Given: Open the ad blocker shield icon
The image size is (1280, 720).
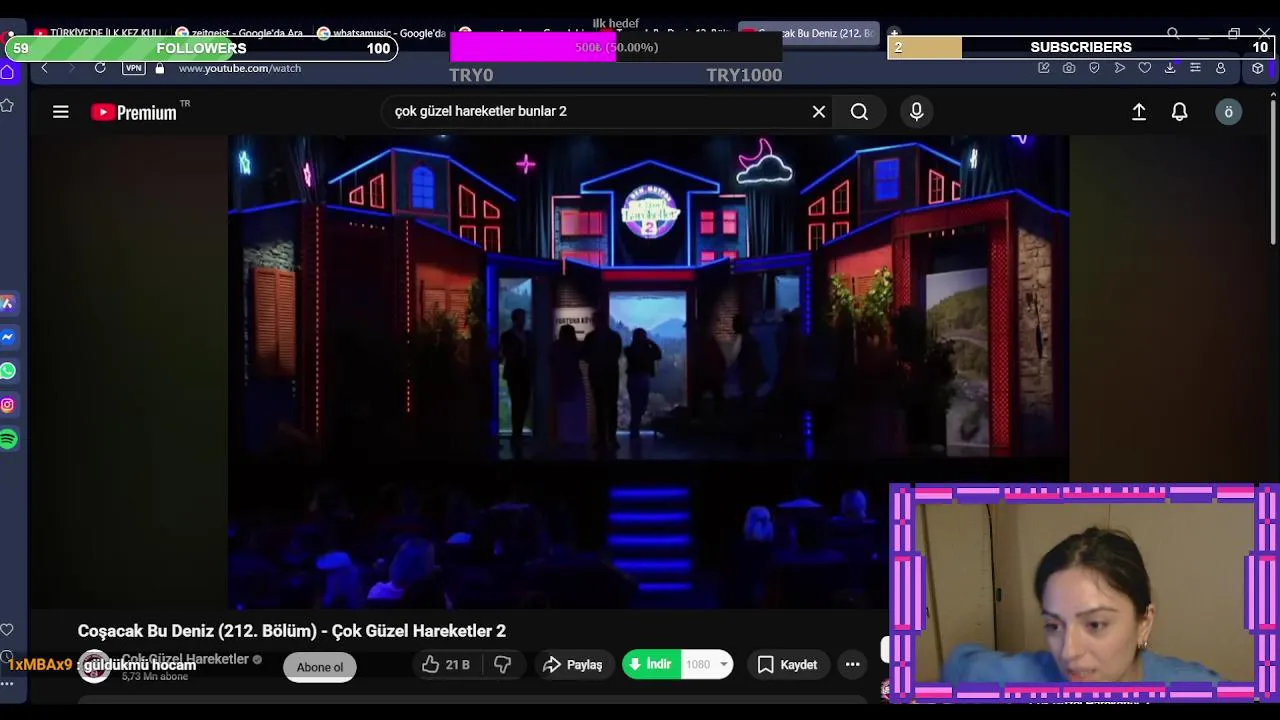Looking at the screenshot, I should coord(1094,68).
